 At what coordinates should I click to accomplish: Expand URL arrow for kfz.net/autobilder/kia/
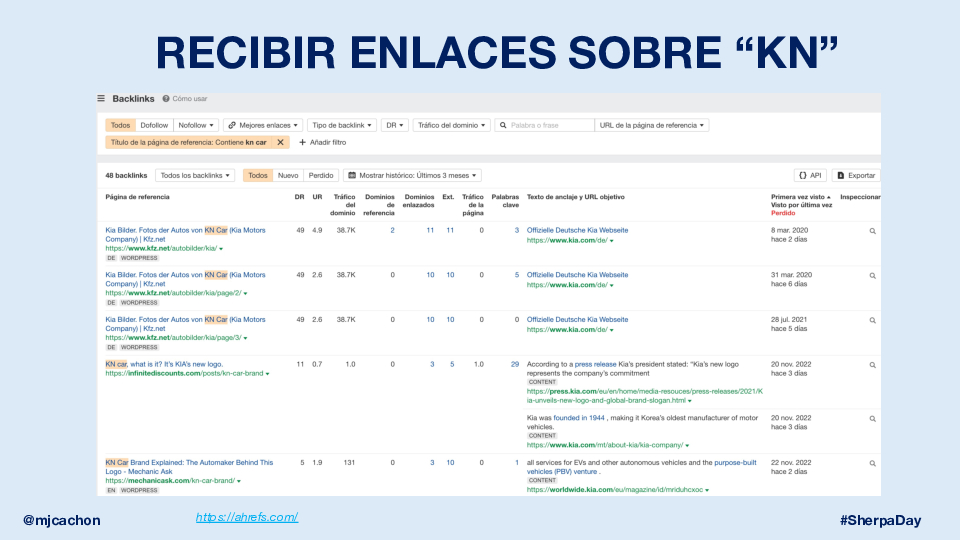221,249
